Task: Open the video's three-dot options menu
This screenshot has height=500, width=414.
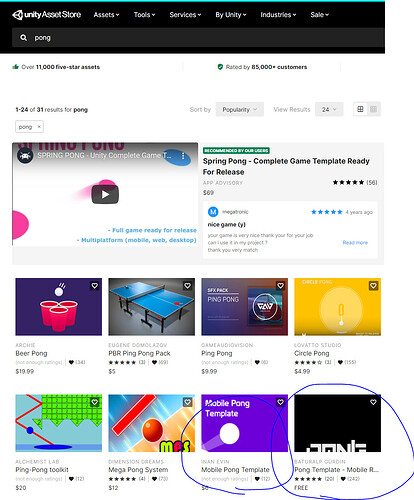Action: coord(183,156)
